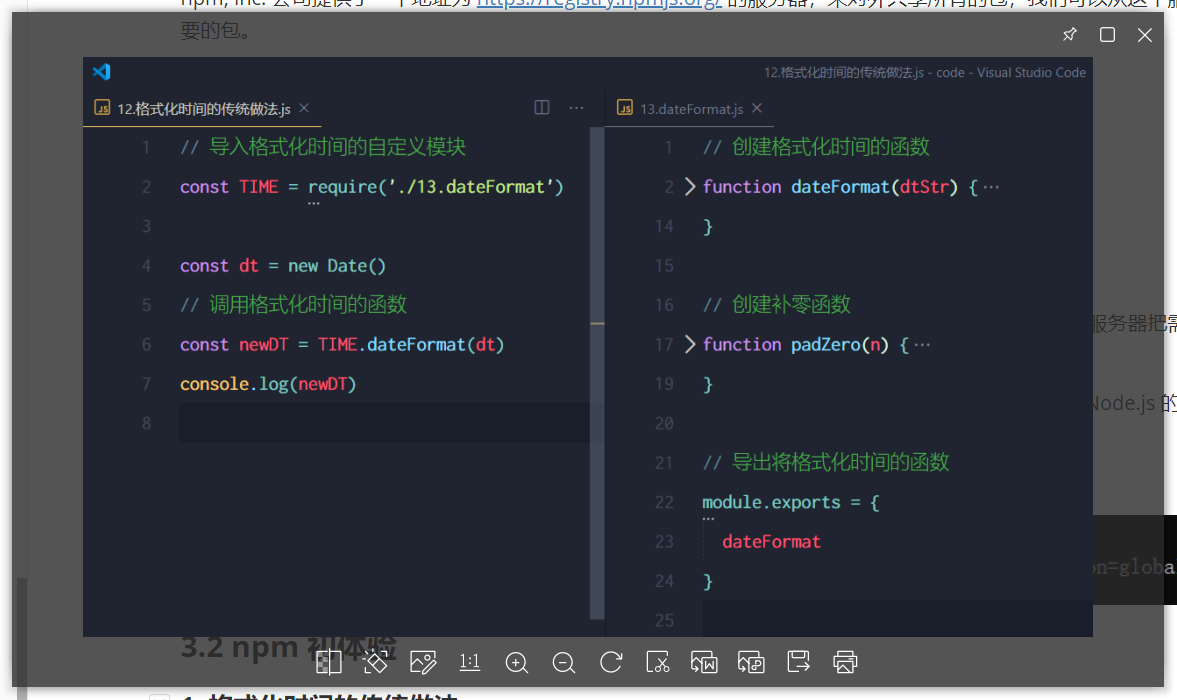Click the convert image to PDF icon
1177x700 pixels.
[751, 662]
